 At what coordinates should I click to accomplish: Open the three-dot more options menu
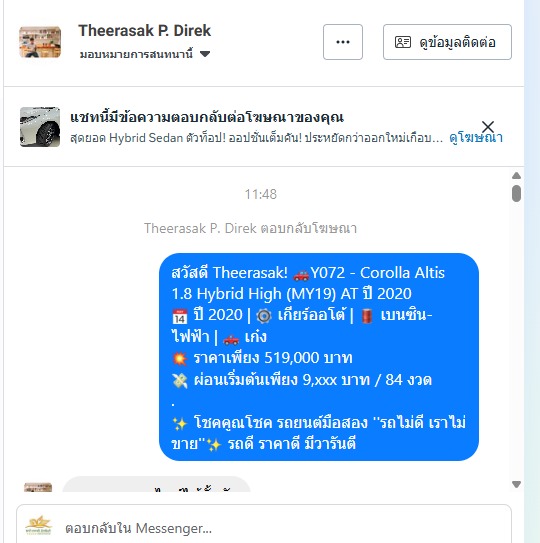(343, 42)
